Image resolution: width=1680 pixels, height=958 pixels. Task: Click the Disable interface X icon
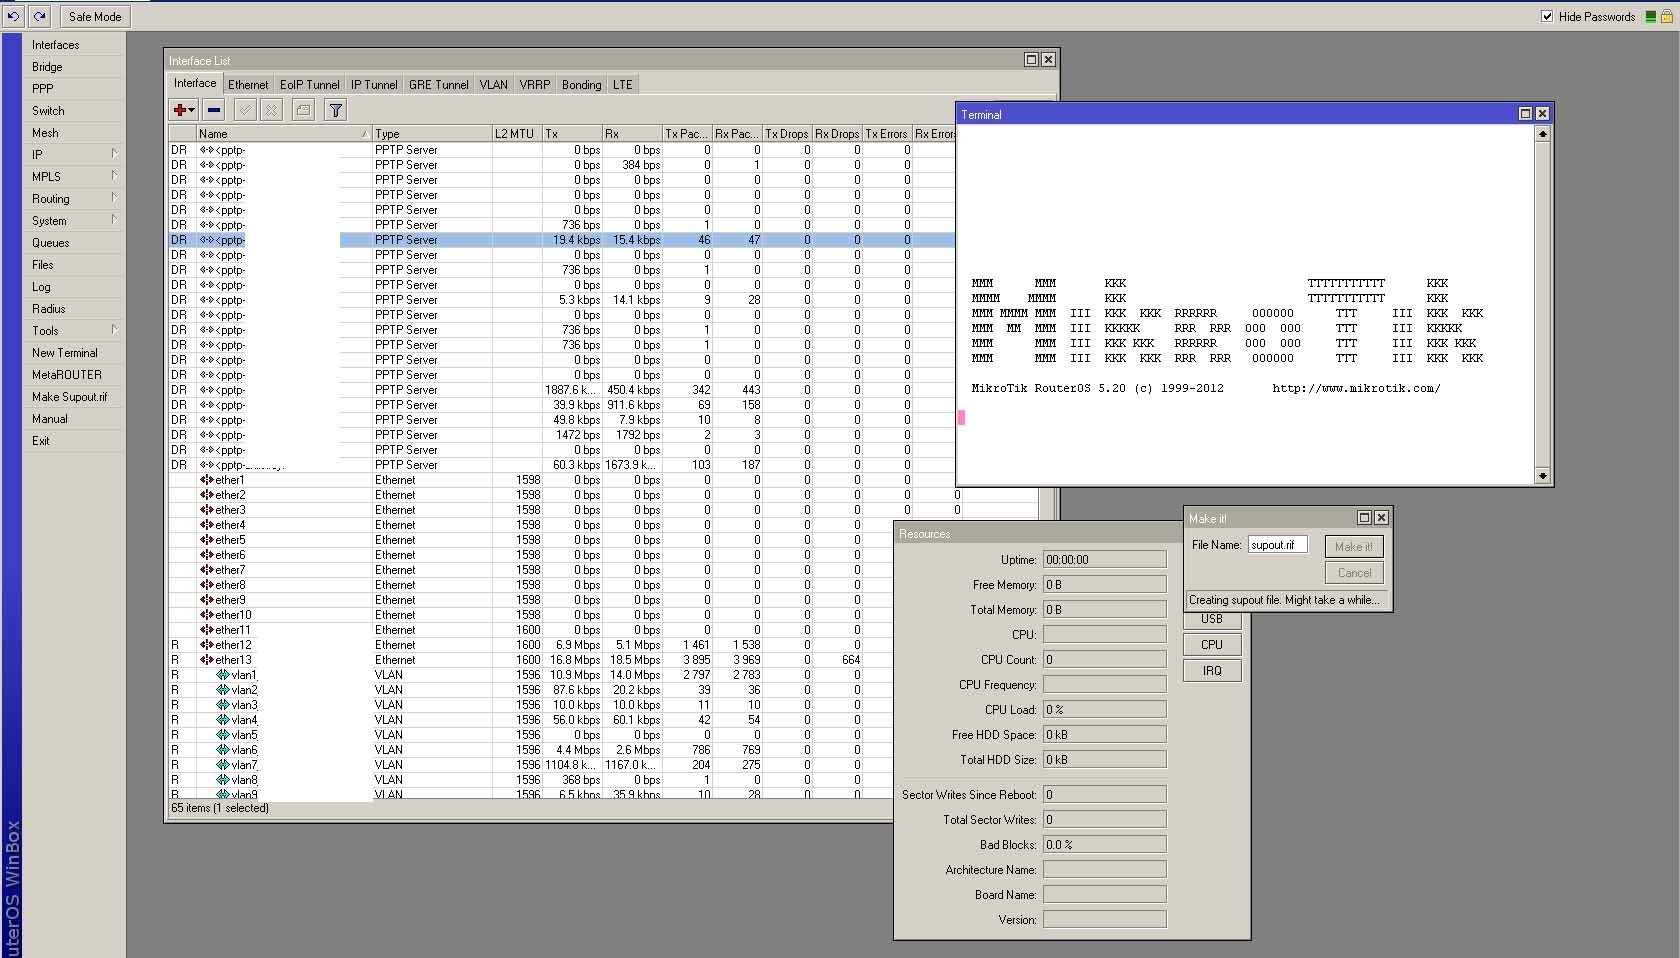click(271, 110)
